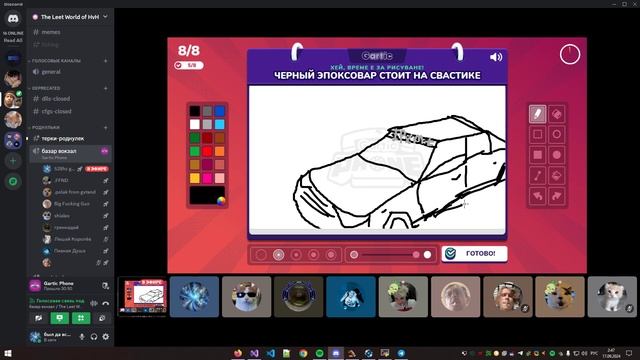
Task: Open the custom color wheel picker
Action: coord(221,200)
